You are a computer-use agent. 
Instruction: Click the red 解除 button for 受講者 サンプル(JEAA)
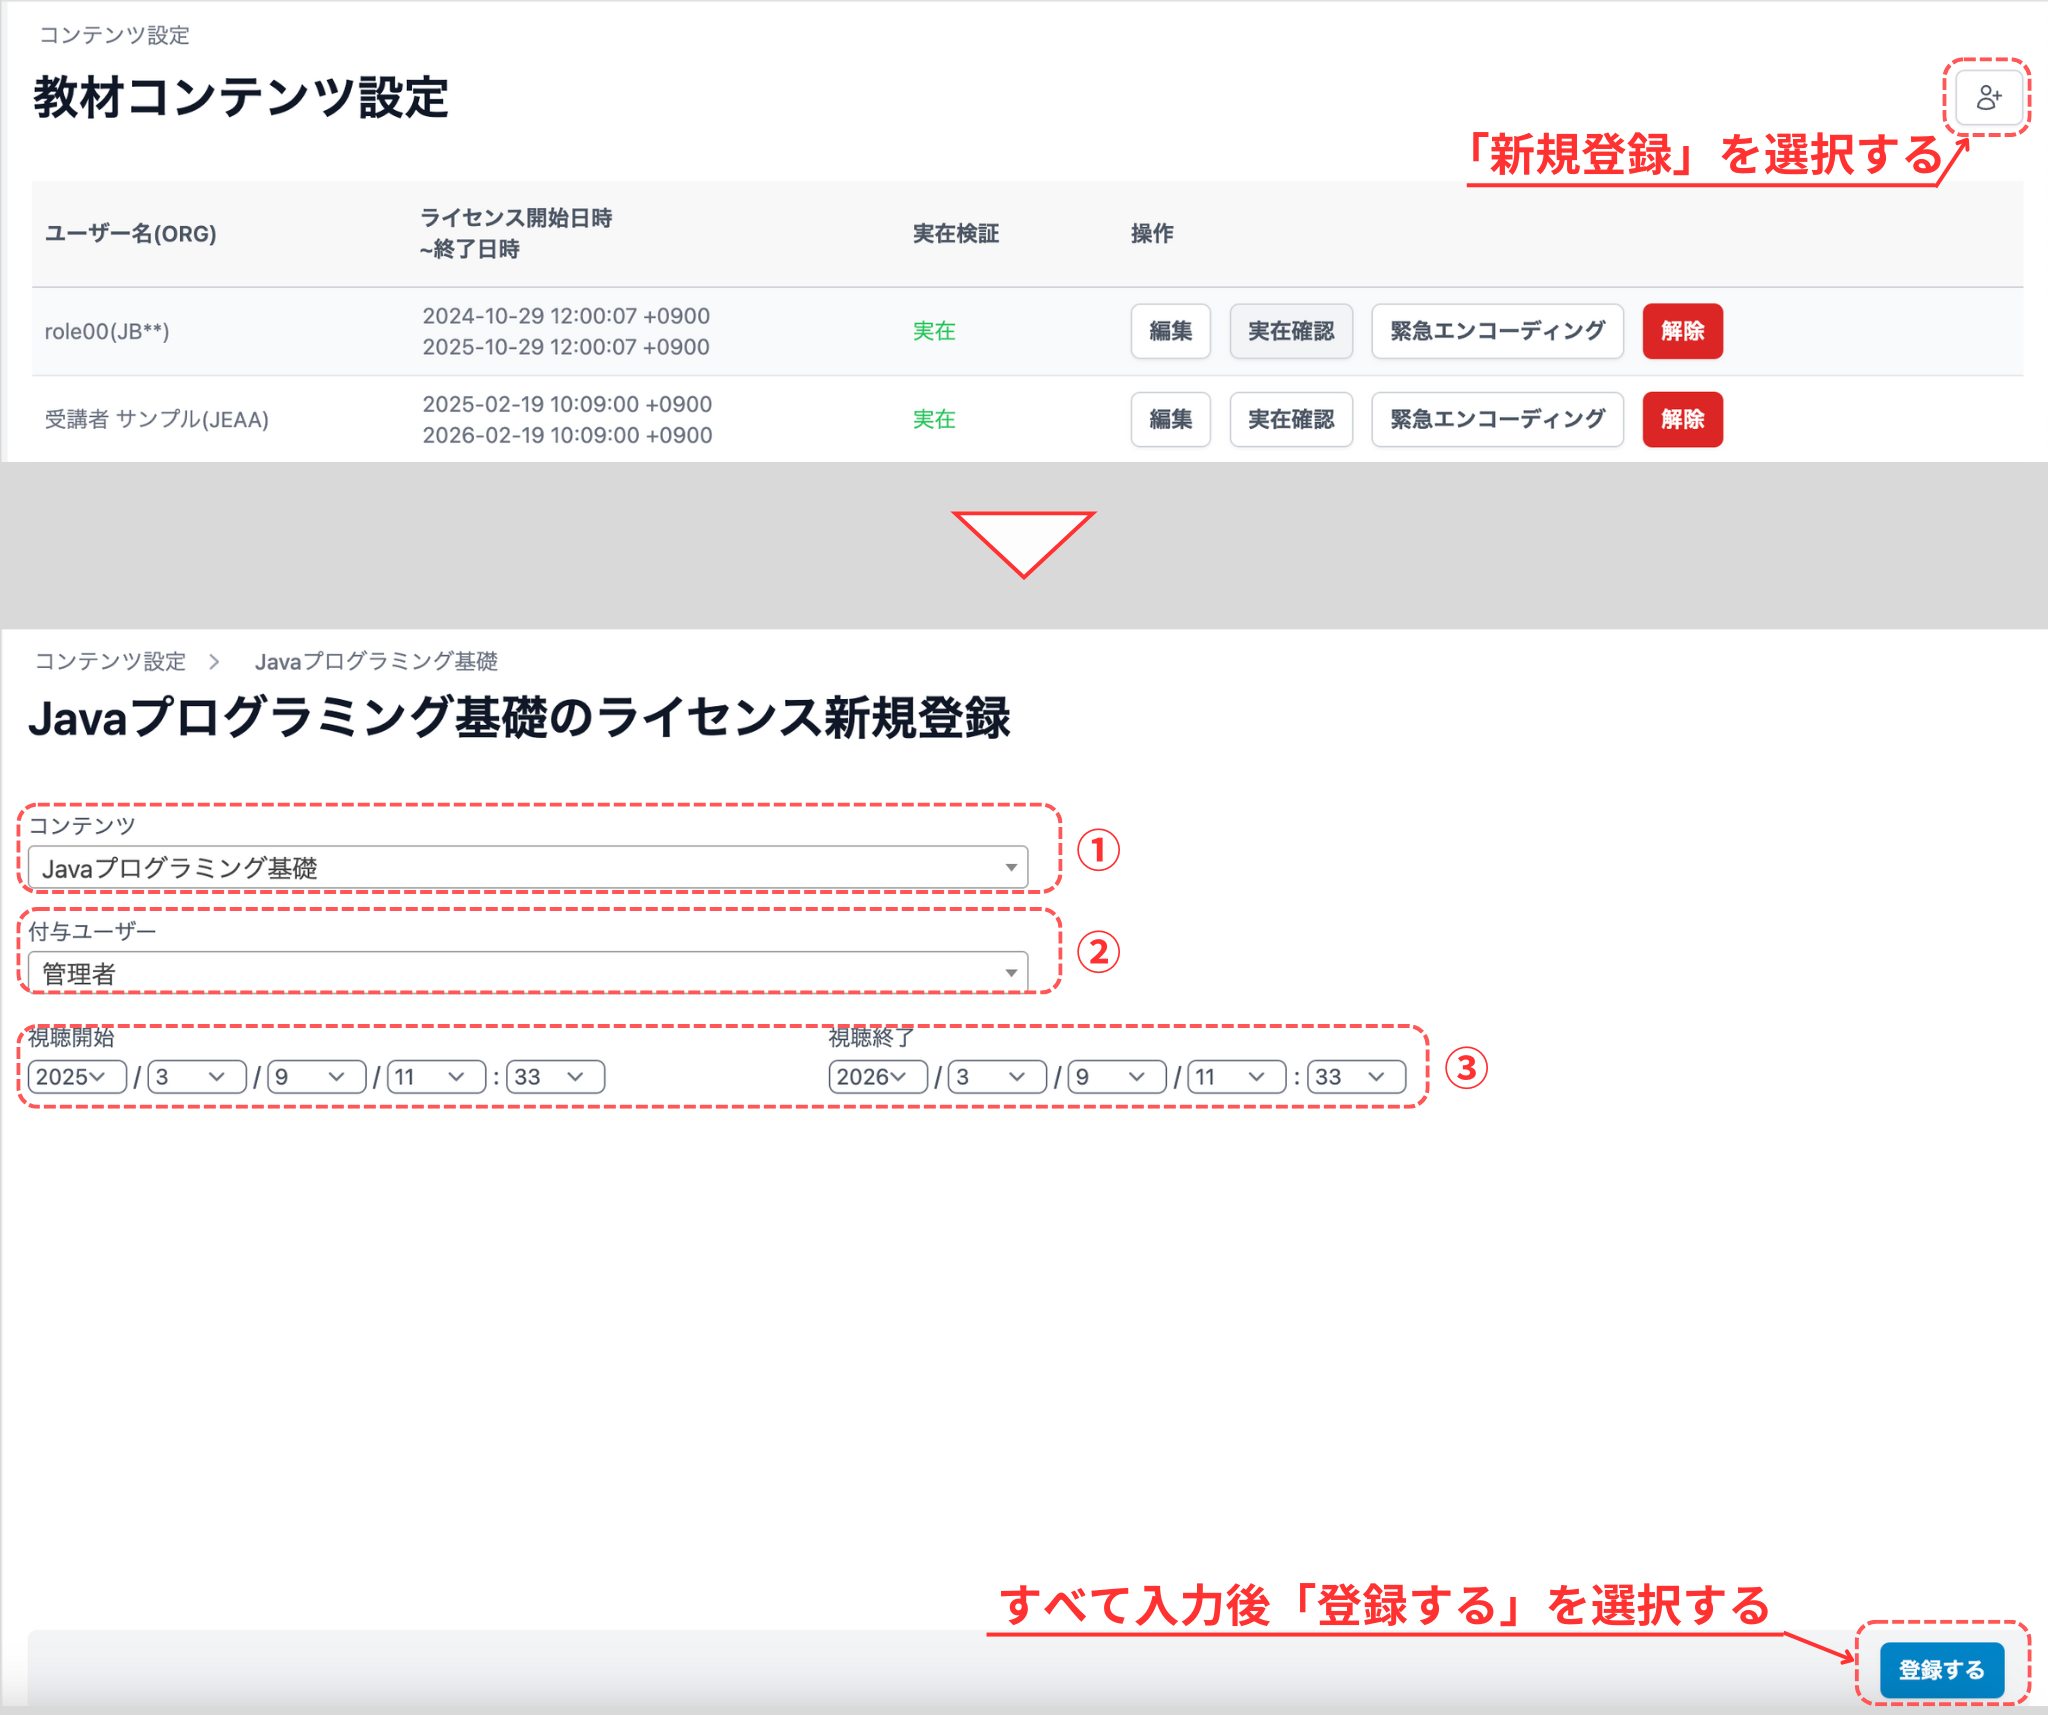coord(1682,419)
